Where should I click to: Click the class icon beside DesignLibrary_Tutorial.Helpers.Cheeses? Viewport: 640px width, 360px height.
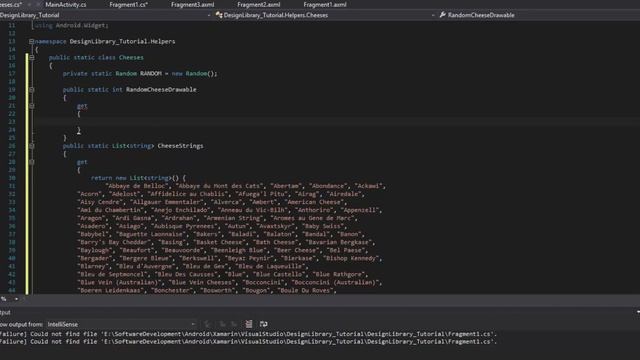coord(219,15)
